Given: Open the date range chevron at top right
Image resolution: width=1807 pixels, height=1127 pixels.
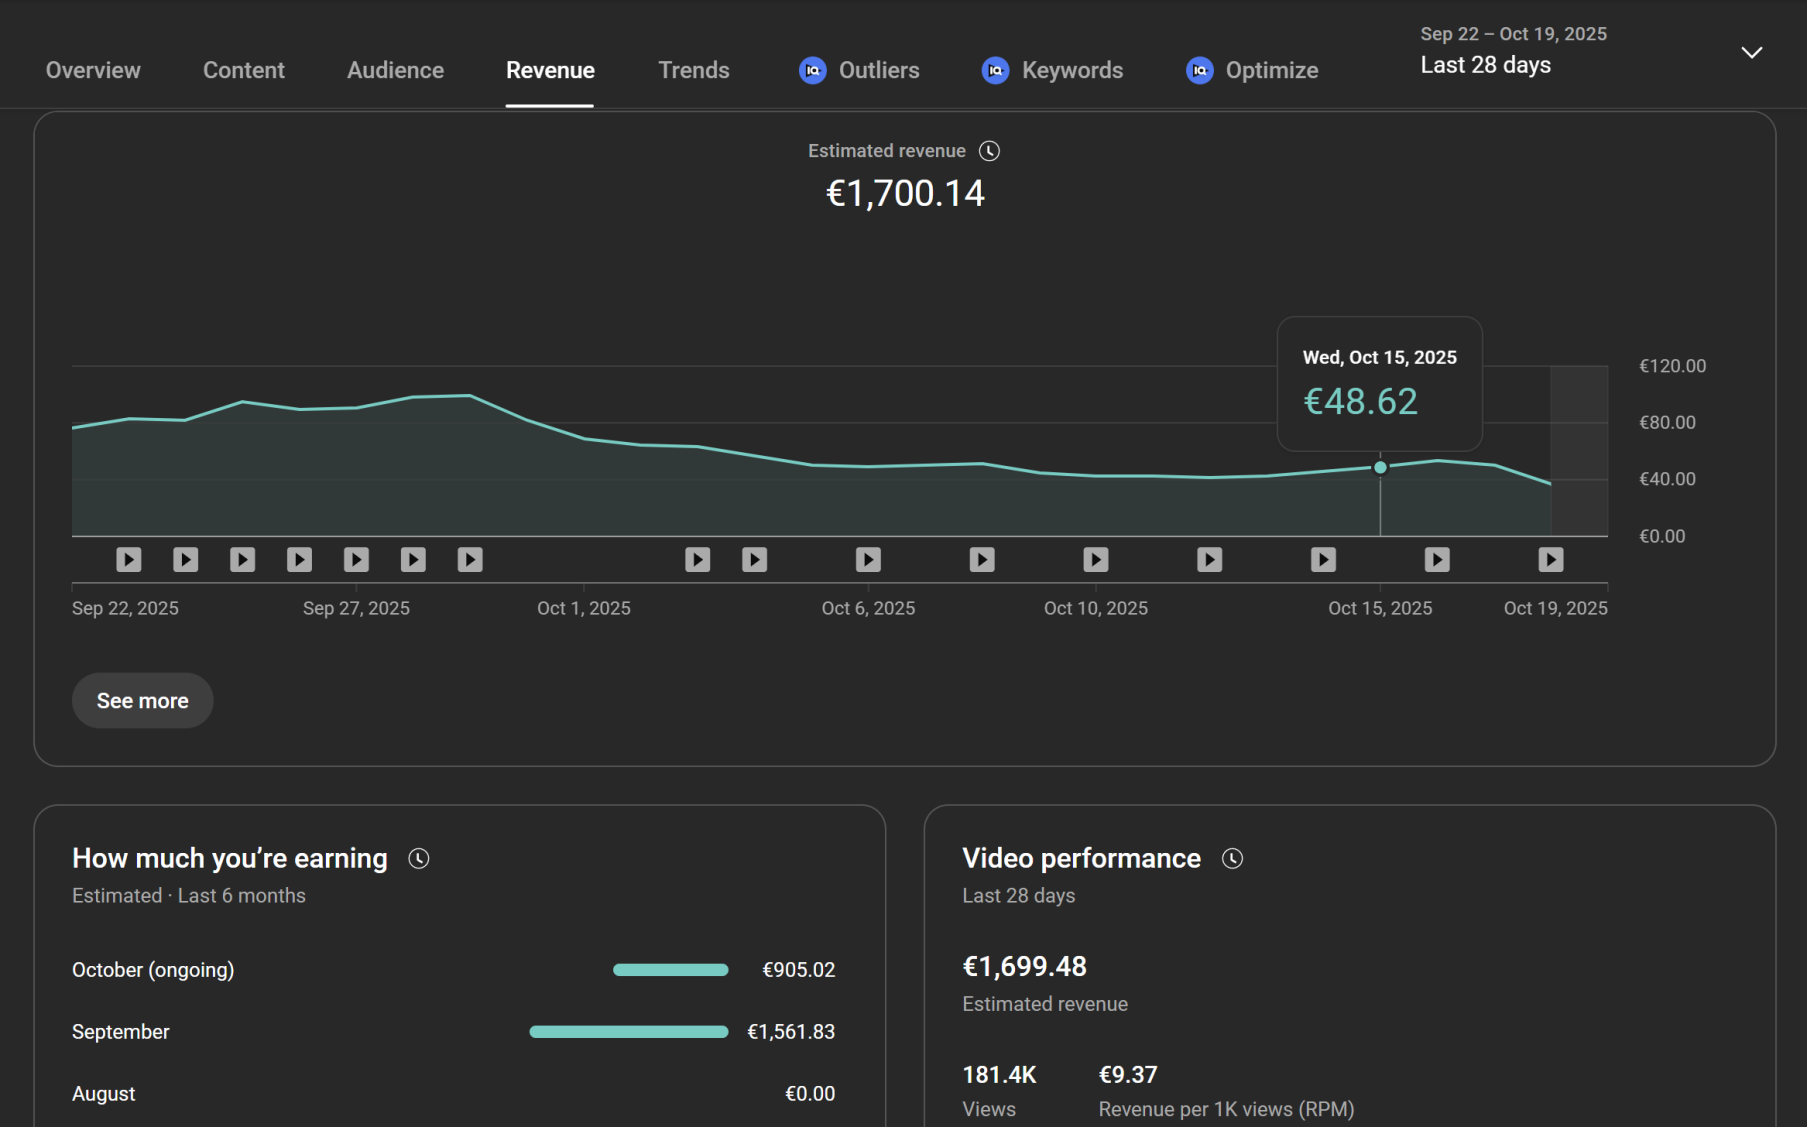Looking at the screenshot, I should tap(1751, 51).
